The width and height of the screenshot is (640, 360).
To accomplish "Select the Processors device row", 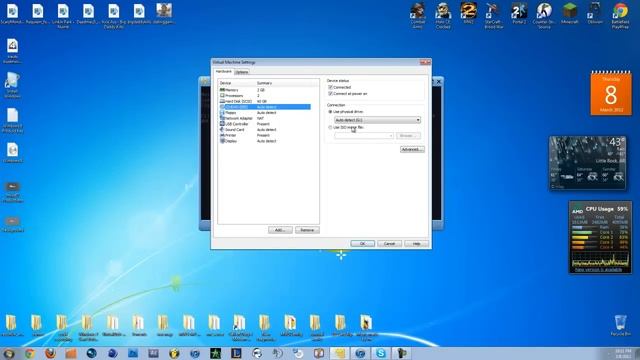I will coord(265,96).
